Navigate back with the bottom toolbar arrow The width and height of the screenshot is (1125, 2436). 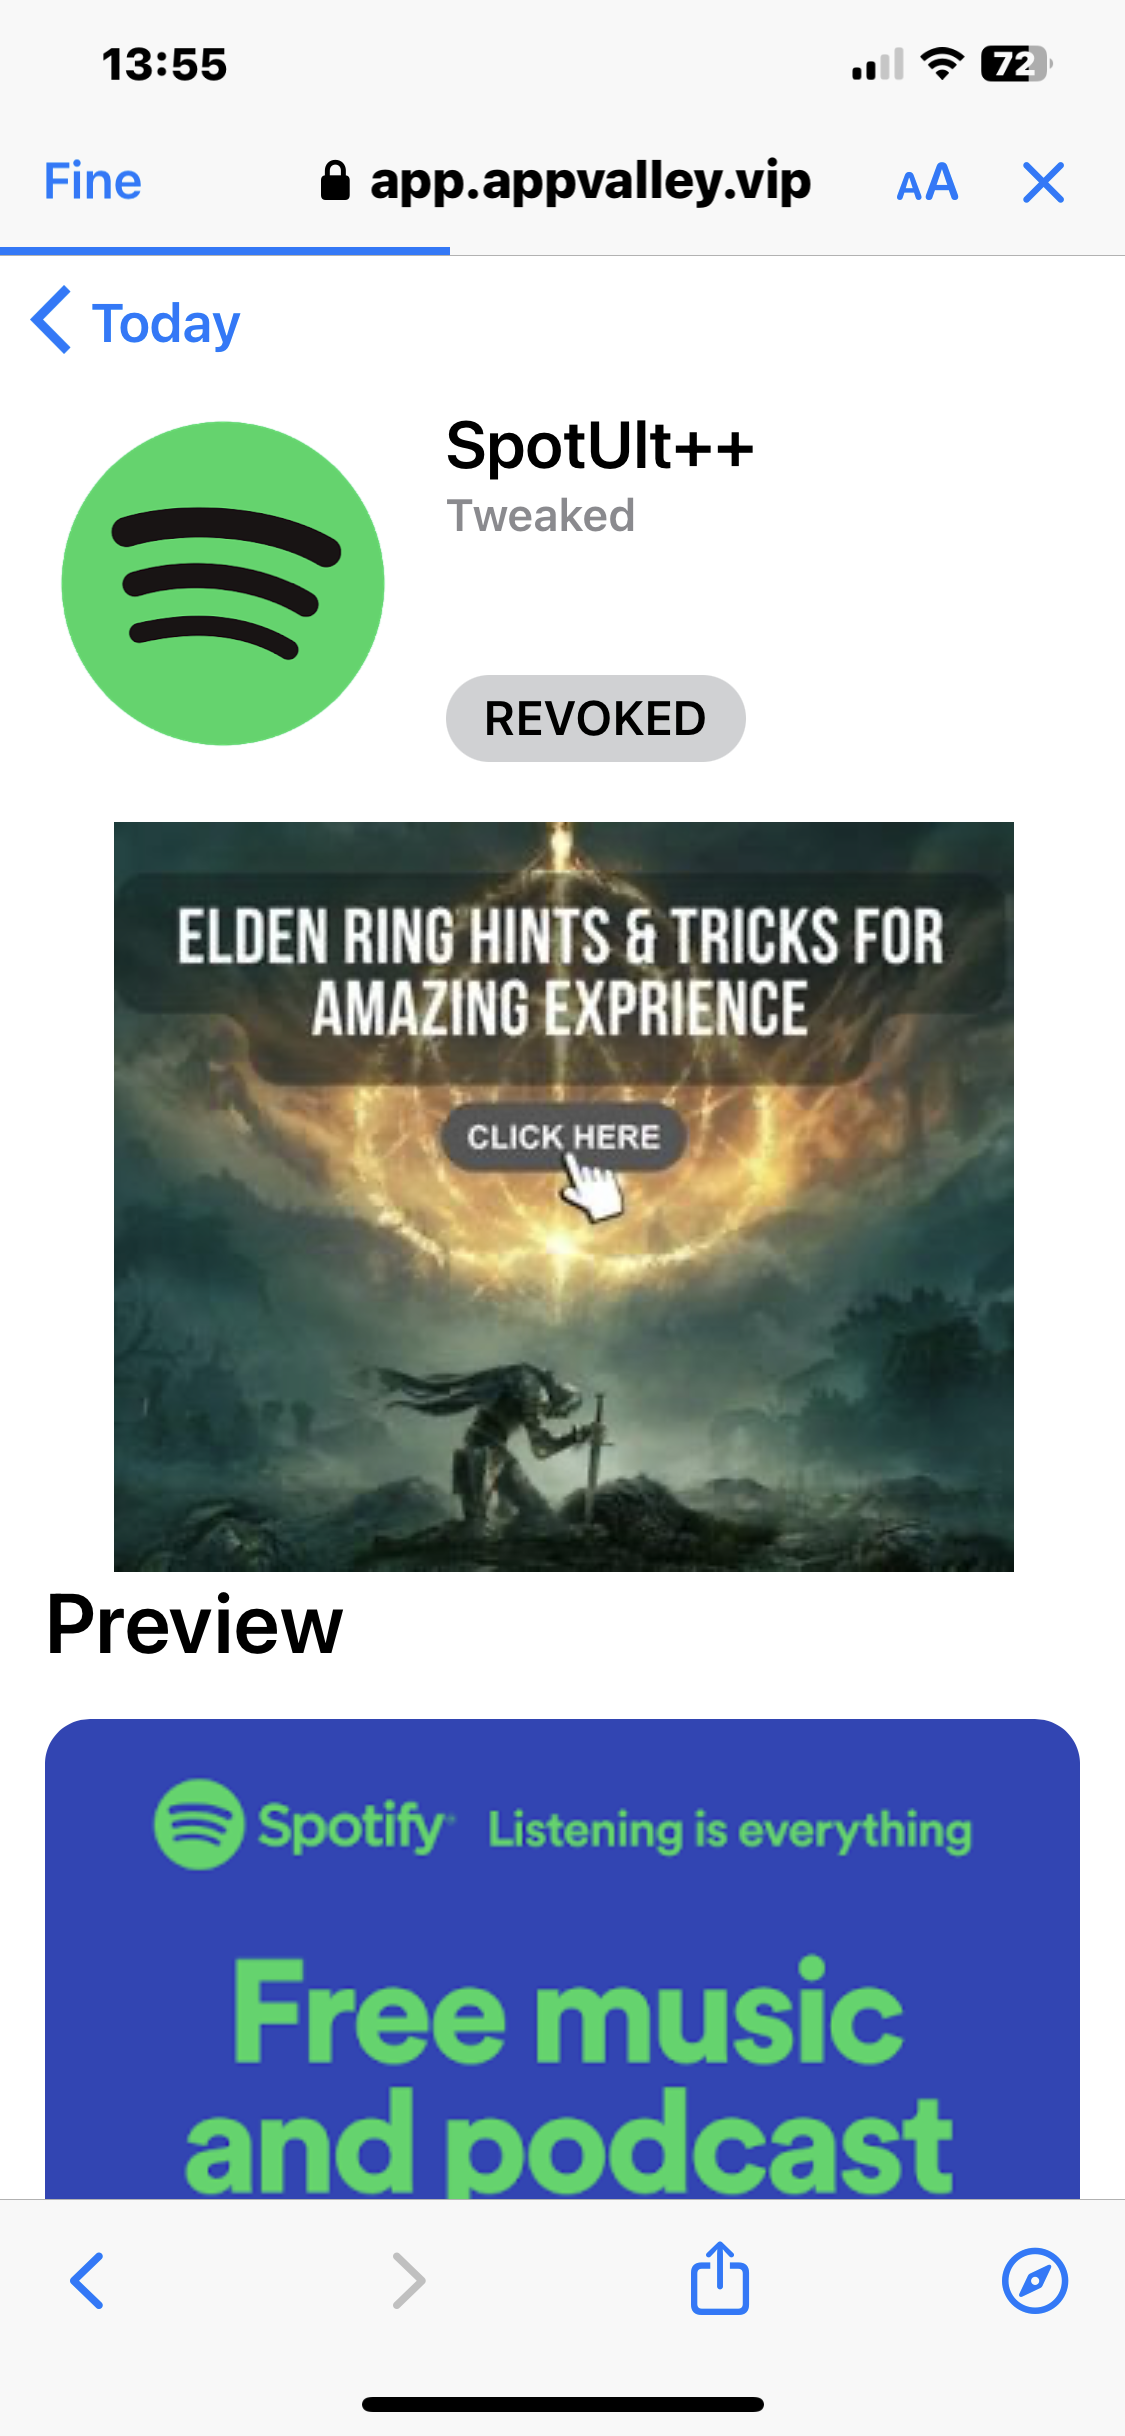tap(87, 2281)
